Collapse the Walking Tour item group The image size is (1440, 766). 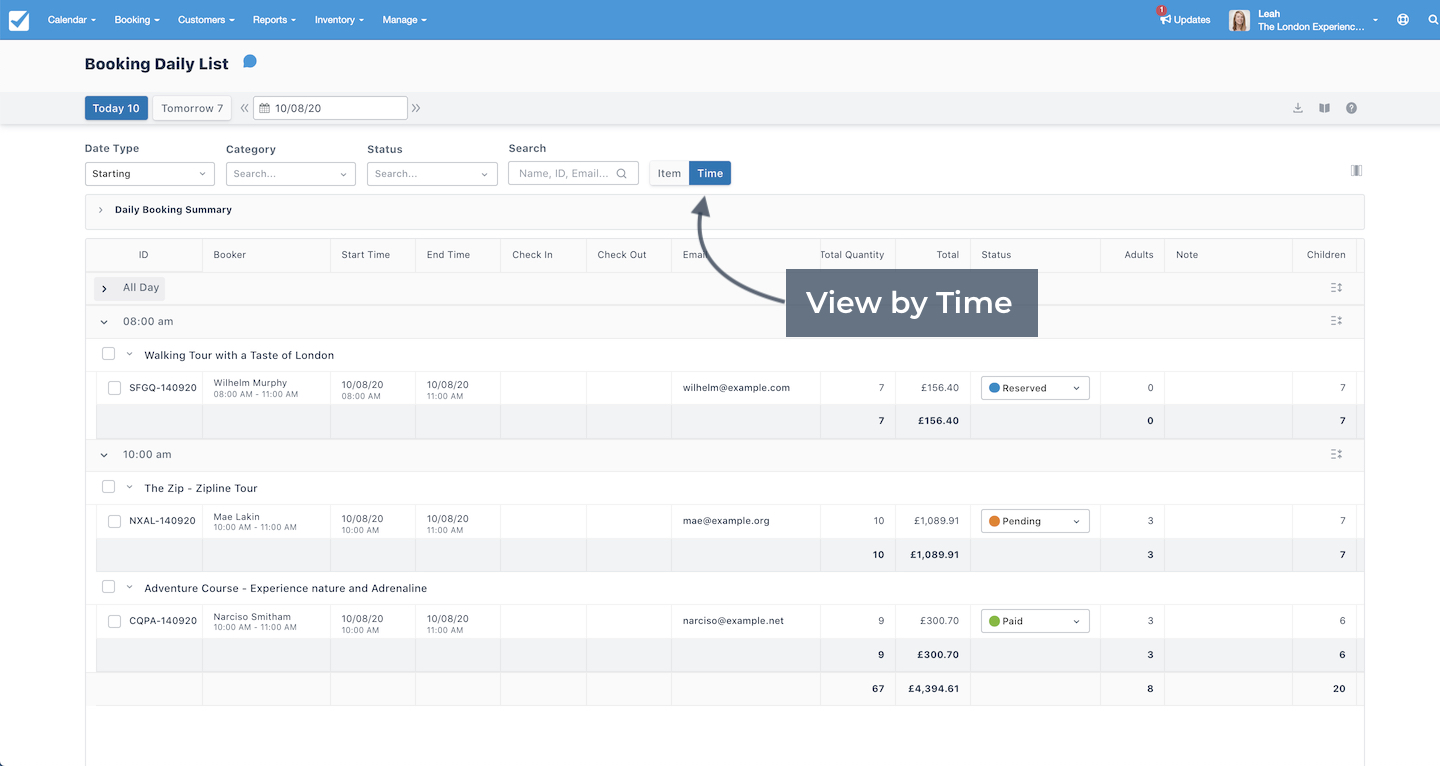pyautogui.click(x=129, y=354)
